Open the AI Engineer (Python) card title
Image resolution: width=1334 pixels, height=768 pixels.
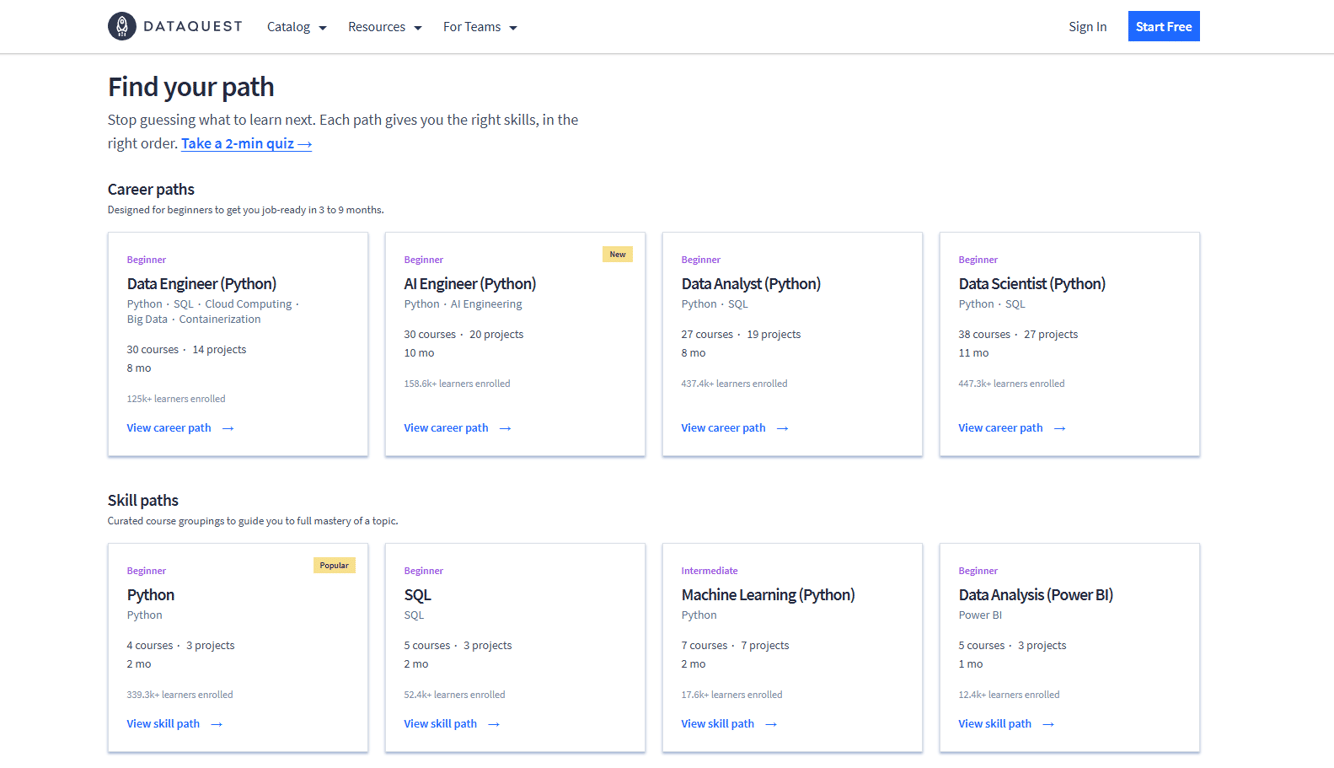[x=470, y=283]
